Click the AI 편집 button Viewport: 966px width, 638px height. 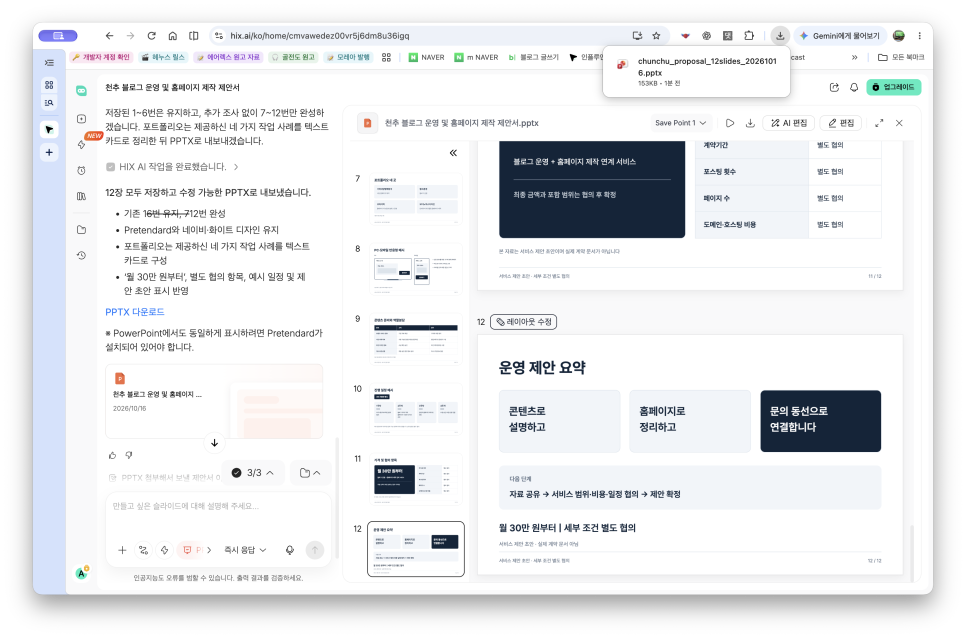coord(789,123)
